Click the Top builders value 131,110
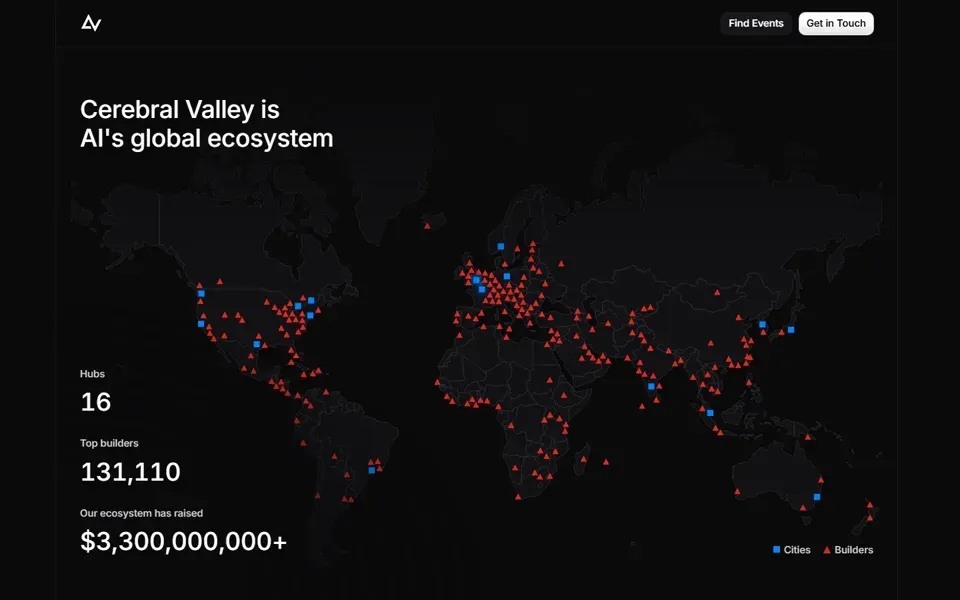 130,472
